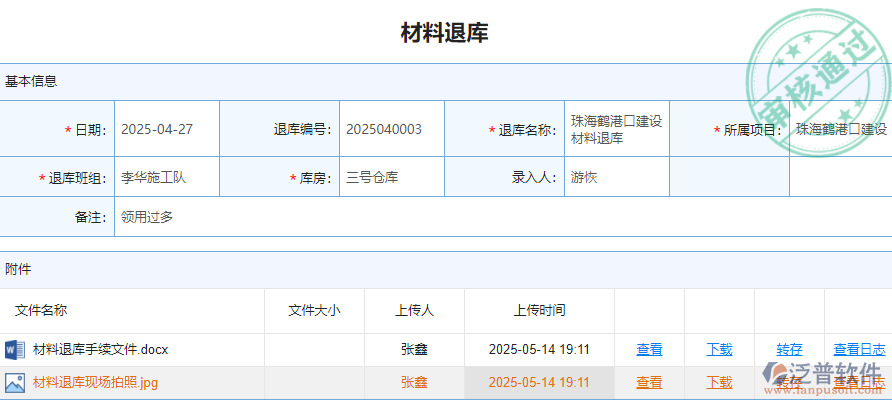Open the 材料退库手续文件.docx file name

pyautogui.click(x=100, y=350)
